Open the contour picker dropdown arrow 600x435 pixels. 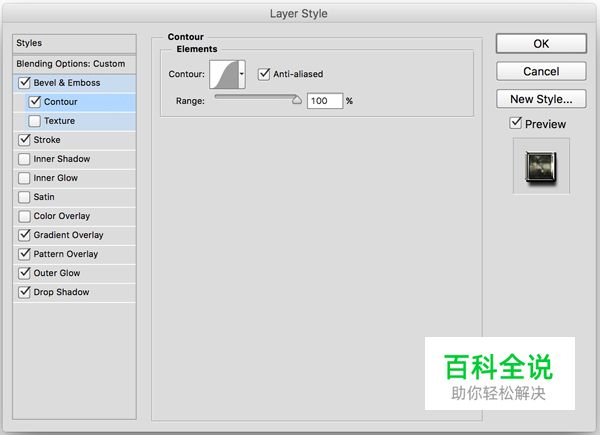click(x=242, y=74)
